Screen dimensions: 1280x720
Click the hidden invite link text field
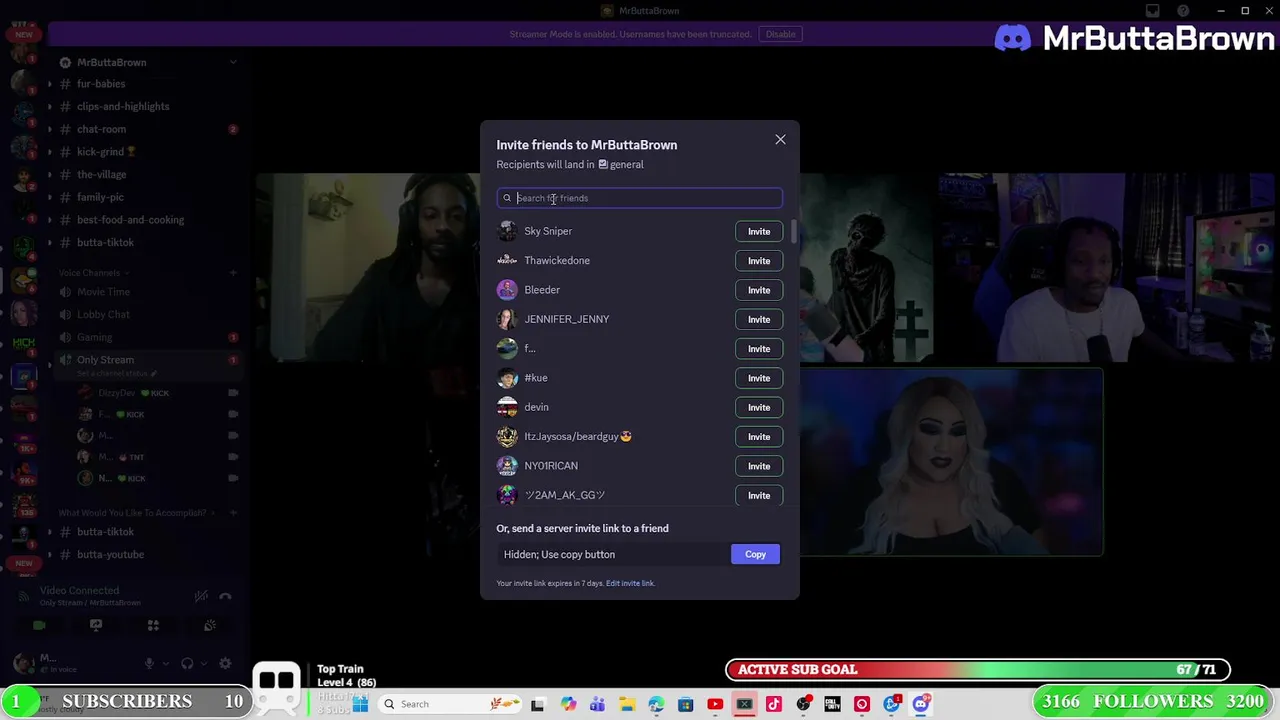pos(613,554)
